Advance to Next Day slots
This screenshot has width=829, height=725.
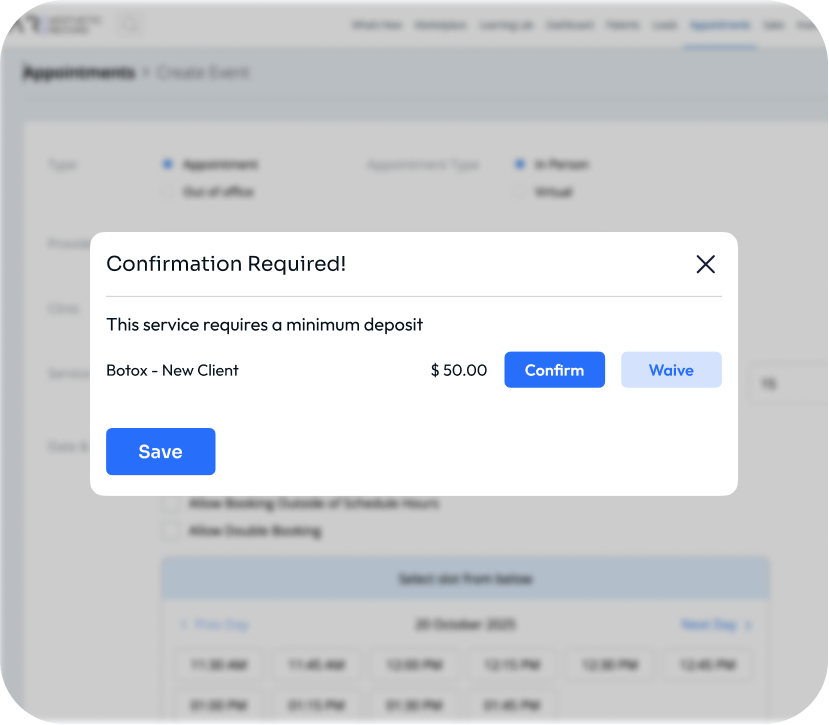[716, 625]
